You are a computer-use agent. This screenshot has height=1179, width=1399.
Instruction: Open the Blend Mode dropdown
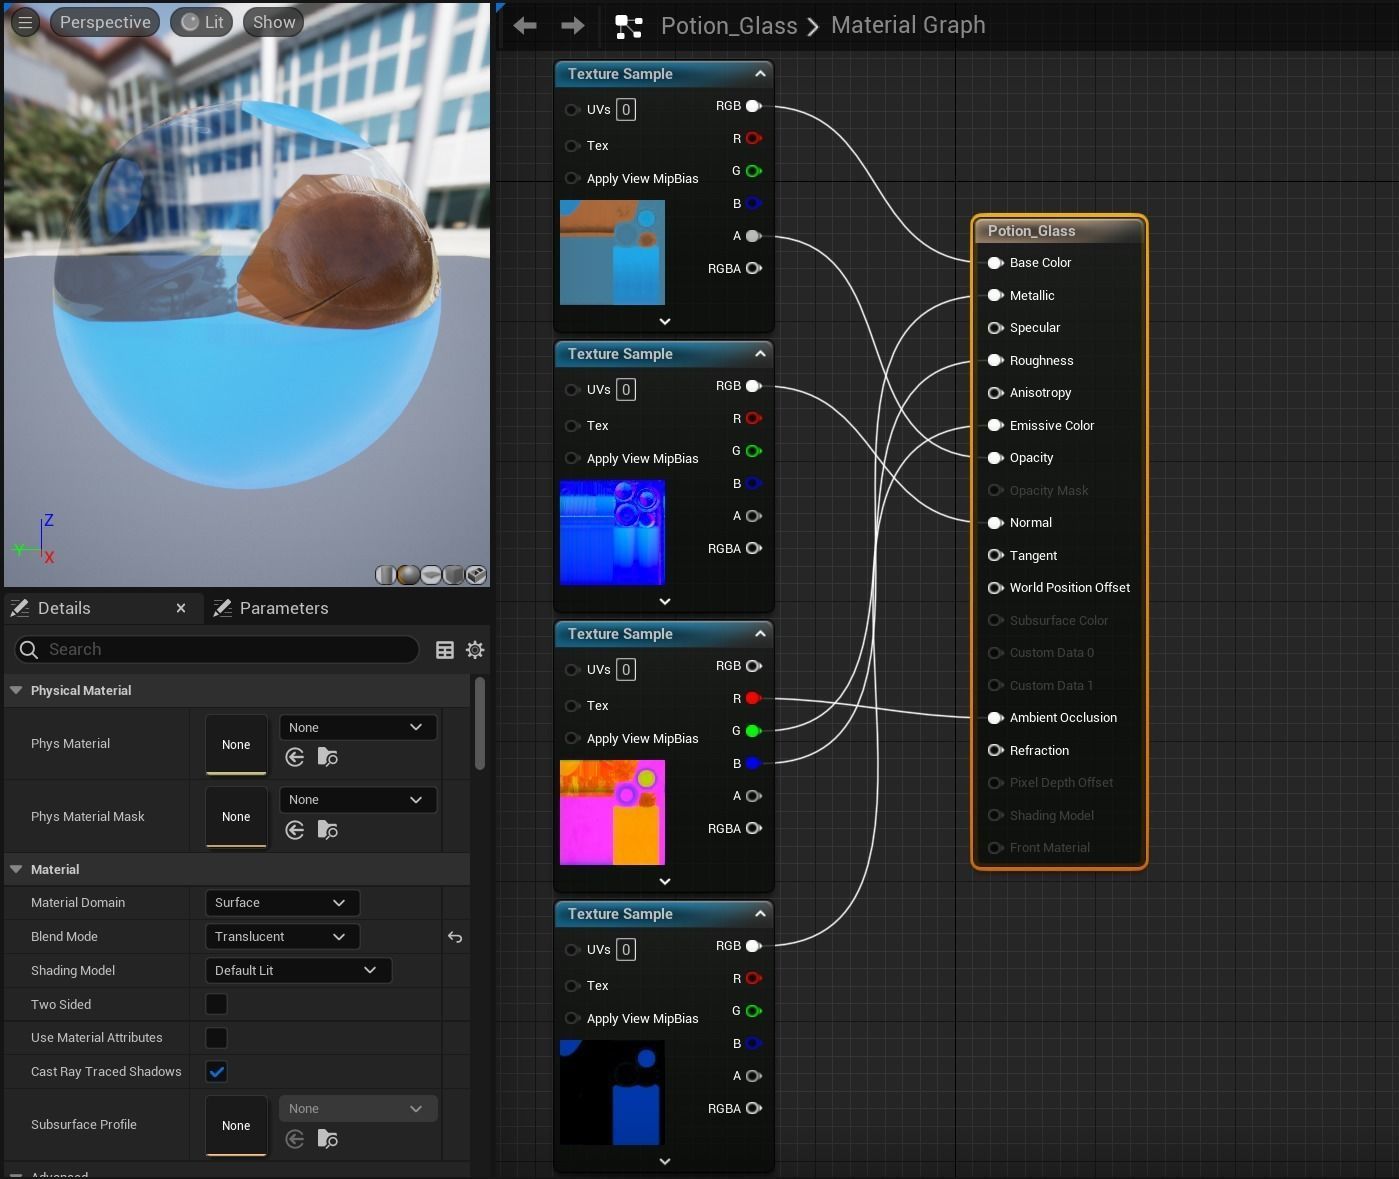(282, 937)
